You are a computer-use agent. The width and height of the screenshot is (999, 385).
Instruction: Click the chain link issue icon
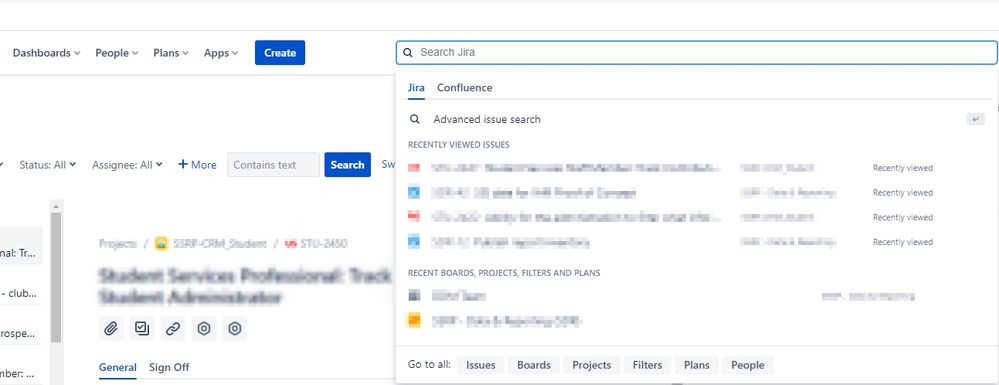173,328
